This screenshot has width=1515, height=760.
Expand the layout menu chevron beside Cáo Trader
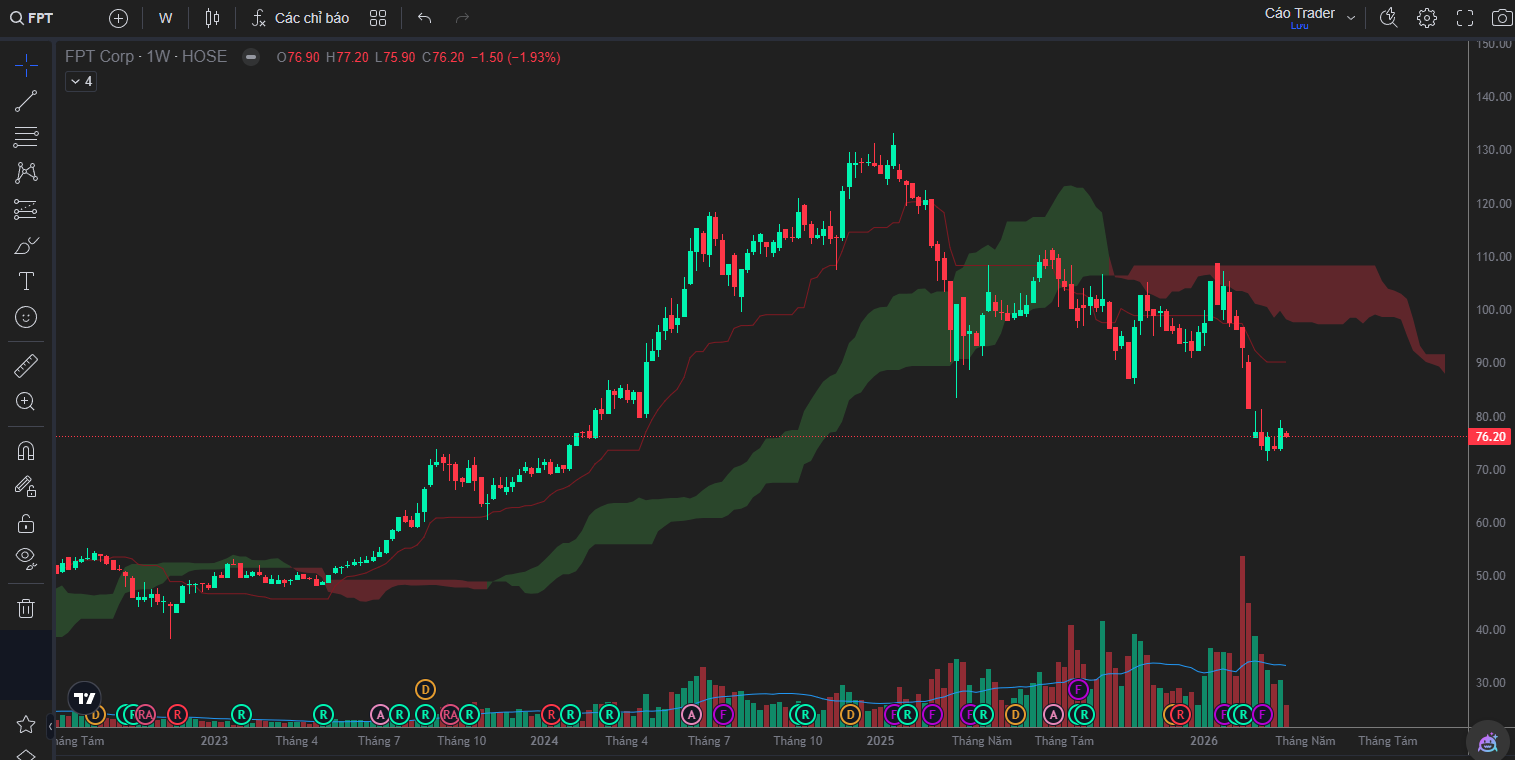tap(1351, 18)
